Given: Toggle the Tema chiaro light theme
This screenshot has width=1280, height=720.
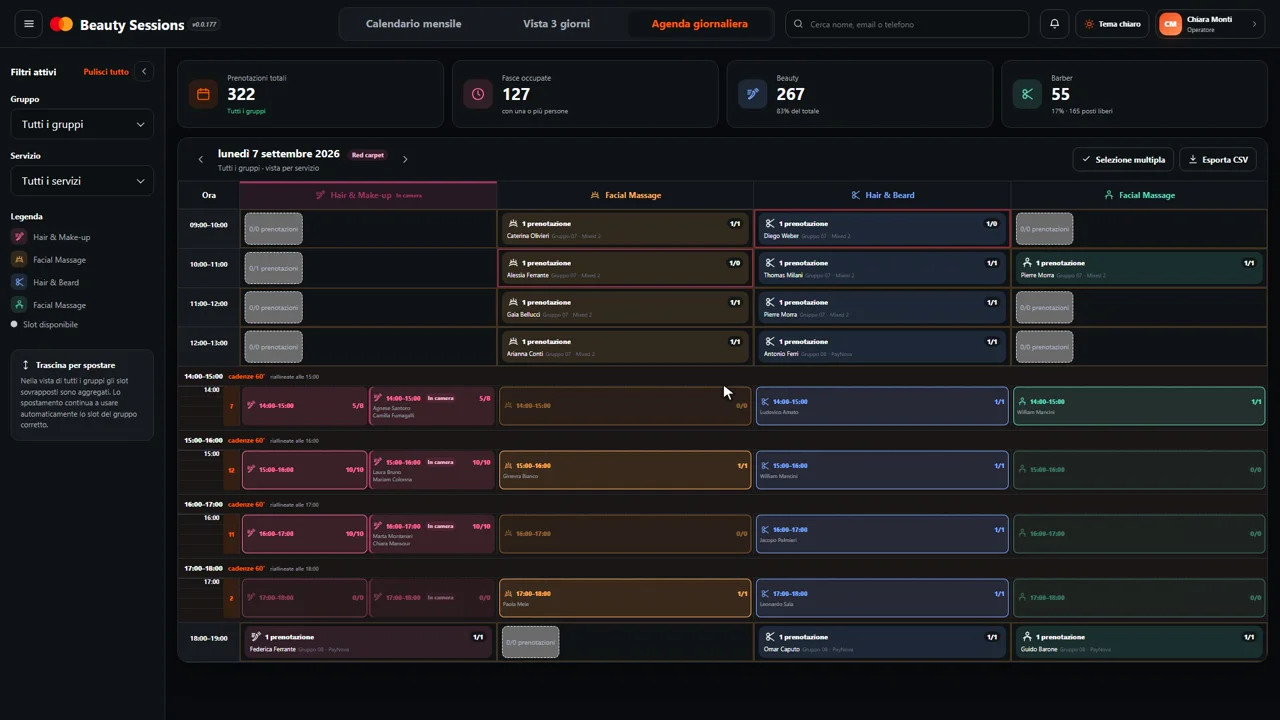Looking at the screenshot, I should pos(1112,24).
